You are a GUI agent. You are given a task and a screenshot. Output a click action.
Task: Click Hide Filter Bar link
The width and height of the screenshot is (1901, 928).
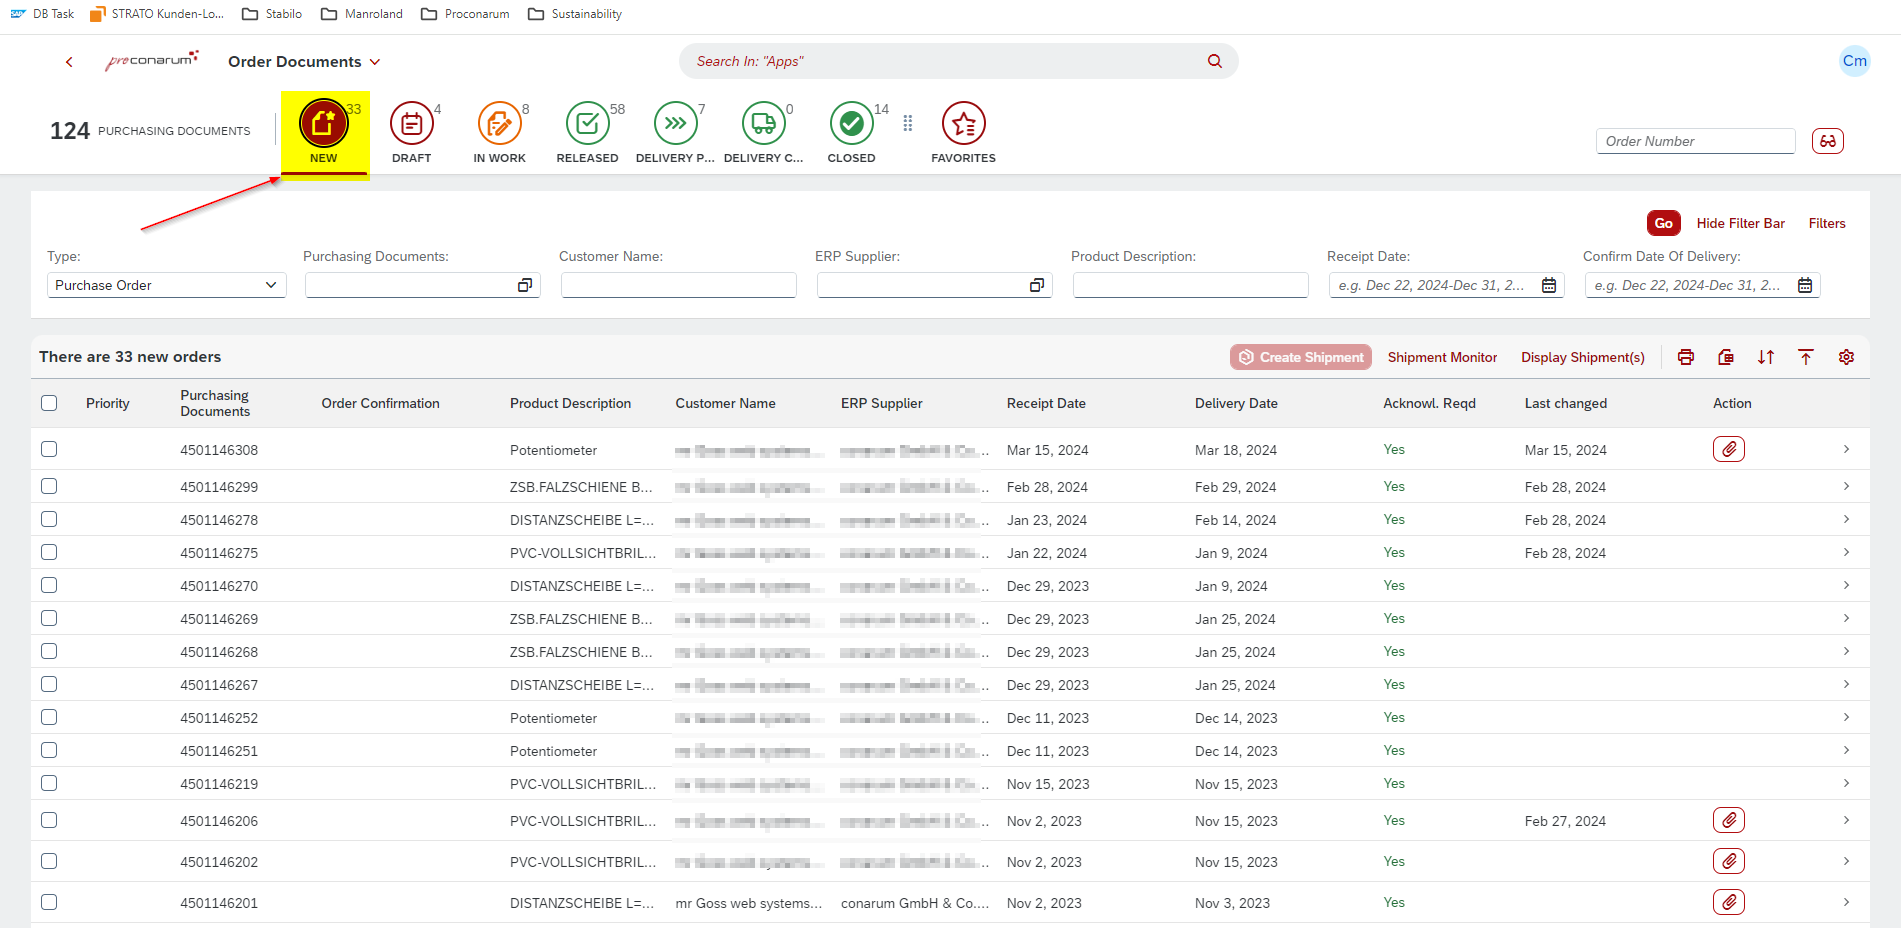1740,223
